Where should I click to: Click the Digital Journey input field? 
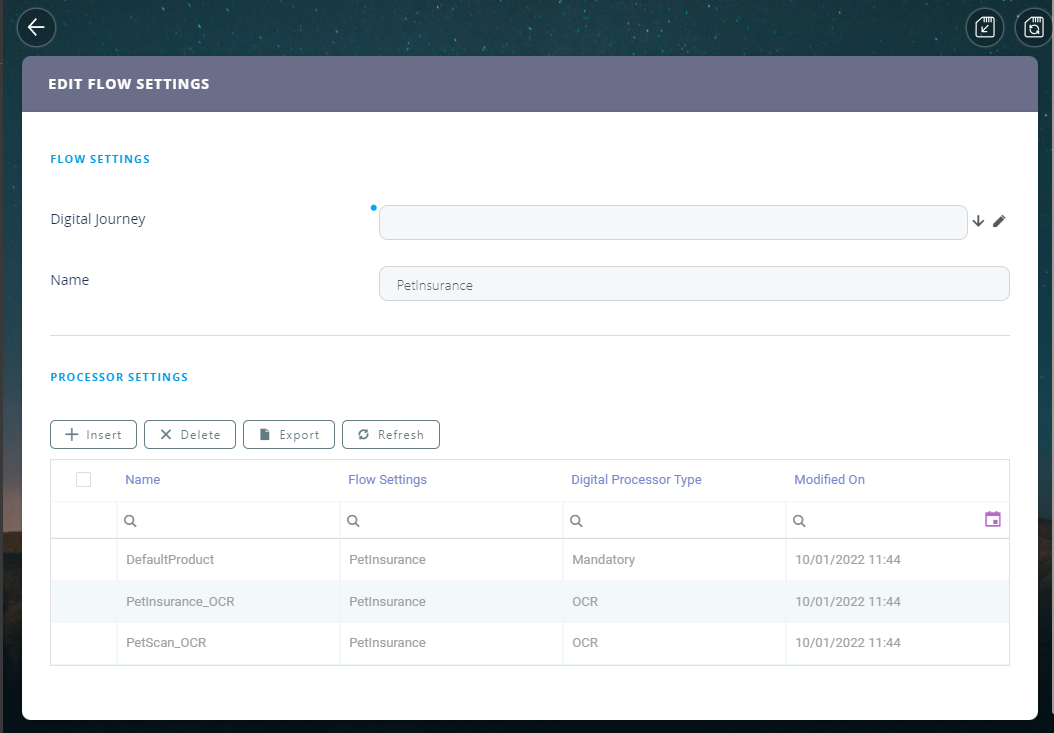672,222
